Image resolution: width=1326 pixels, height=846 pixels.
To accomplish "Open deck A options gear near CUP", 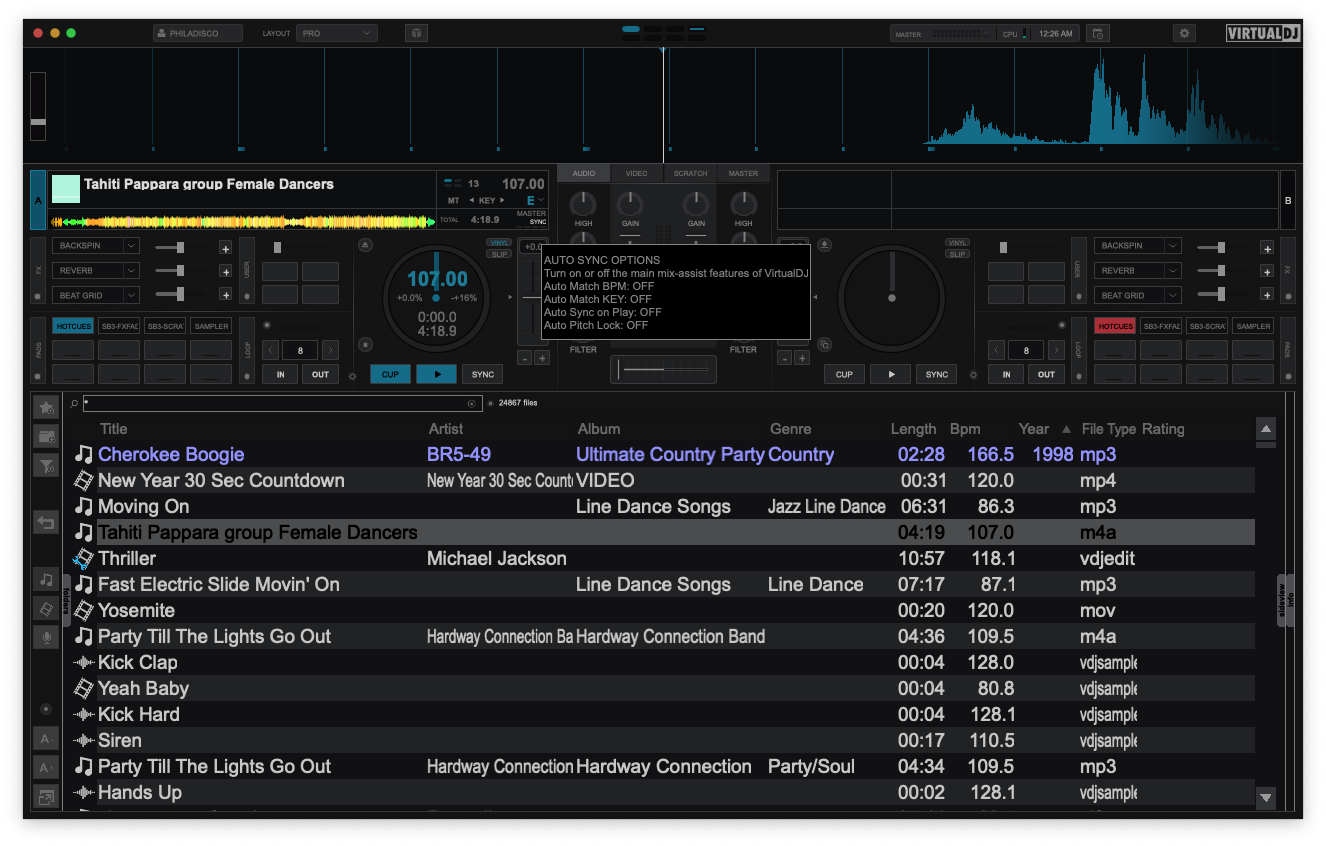I will pyautogui.click(x=352, y=376).
